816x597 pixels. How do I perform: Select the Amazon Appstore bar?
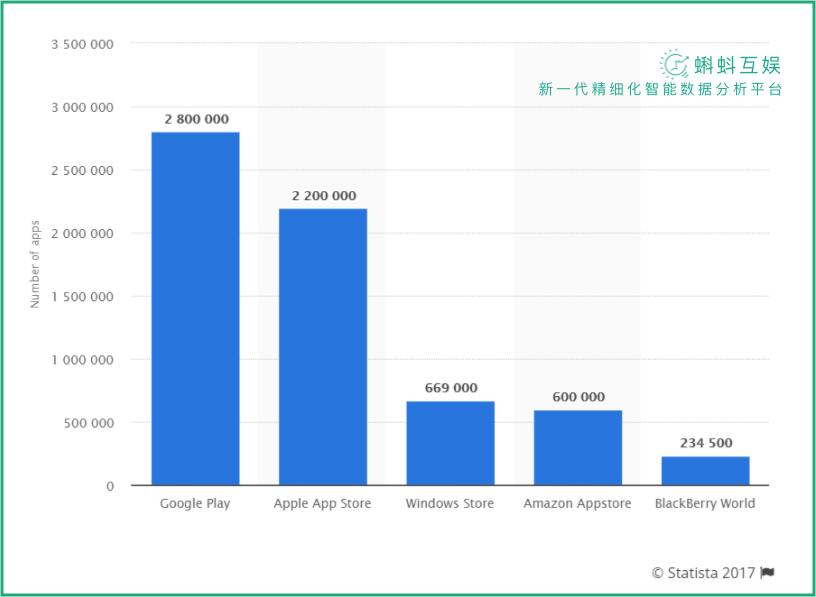click(x=578, y=448)
